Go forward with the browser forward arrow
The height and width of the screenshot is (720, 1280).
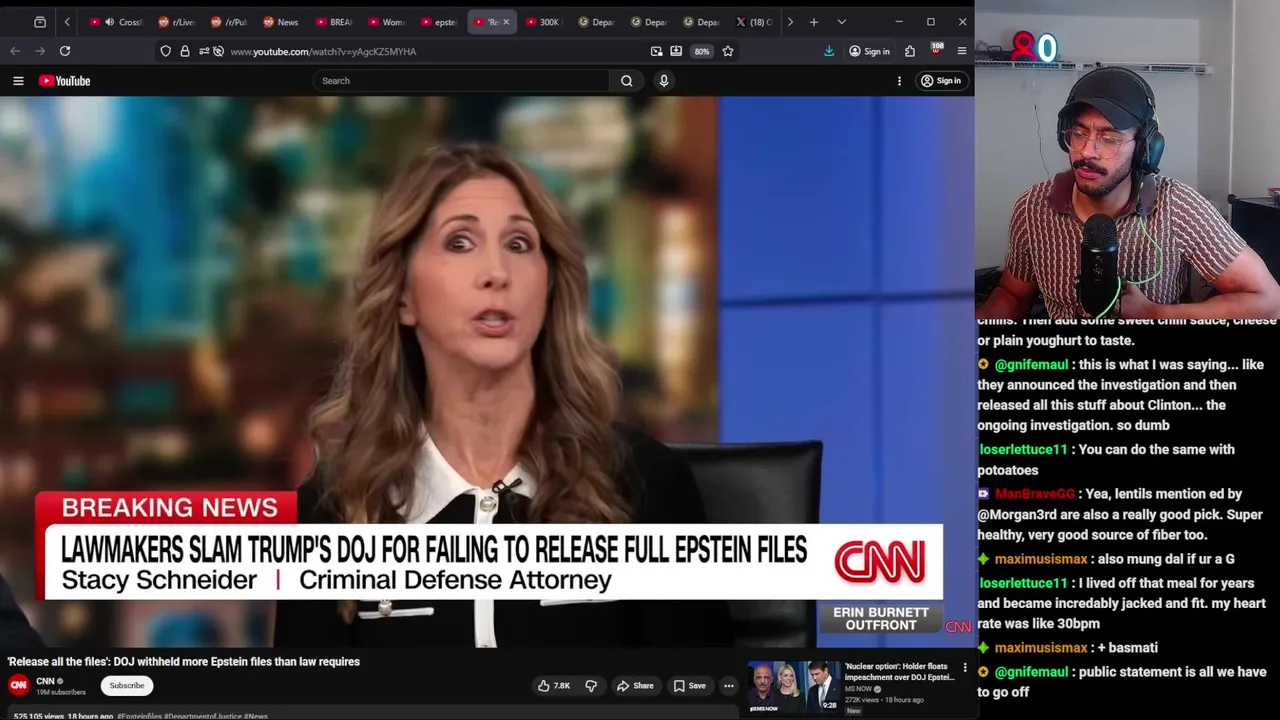39,51
